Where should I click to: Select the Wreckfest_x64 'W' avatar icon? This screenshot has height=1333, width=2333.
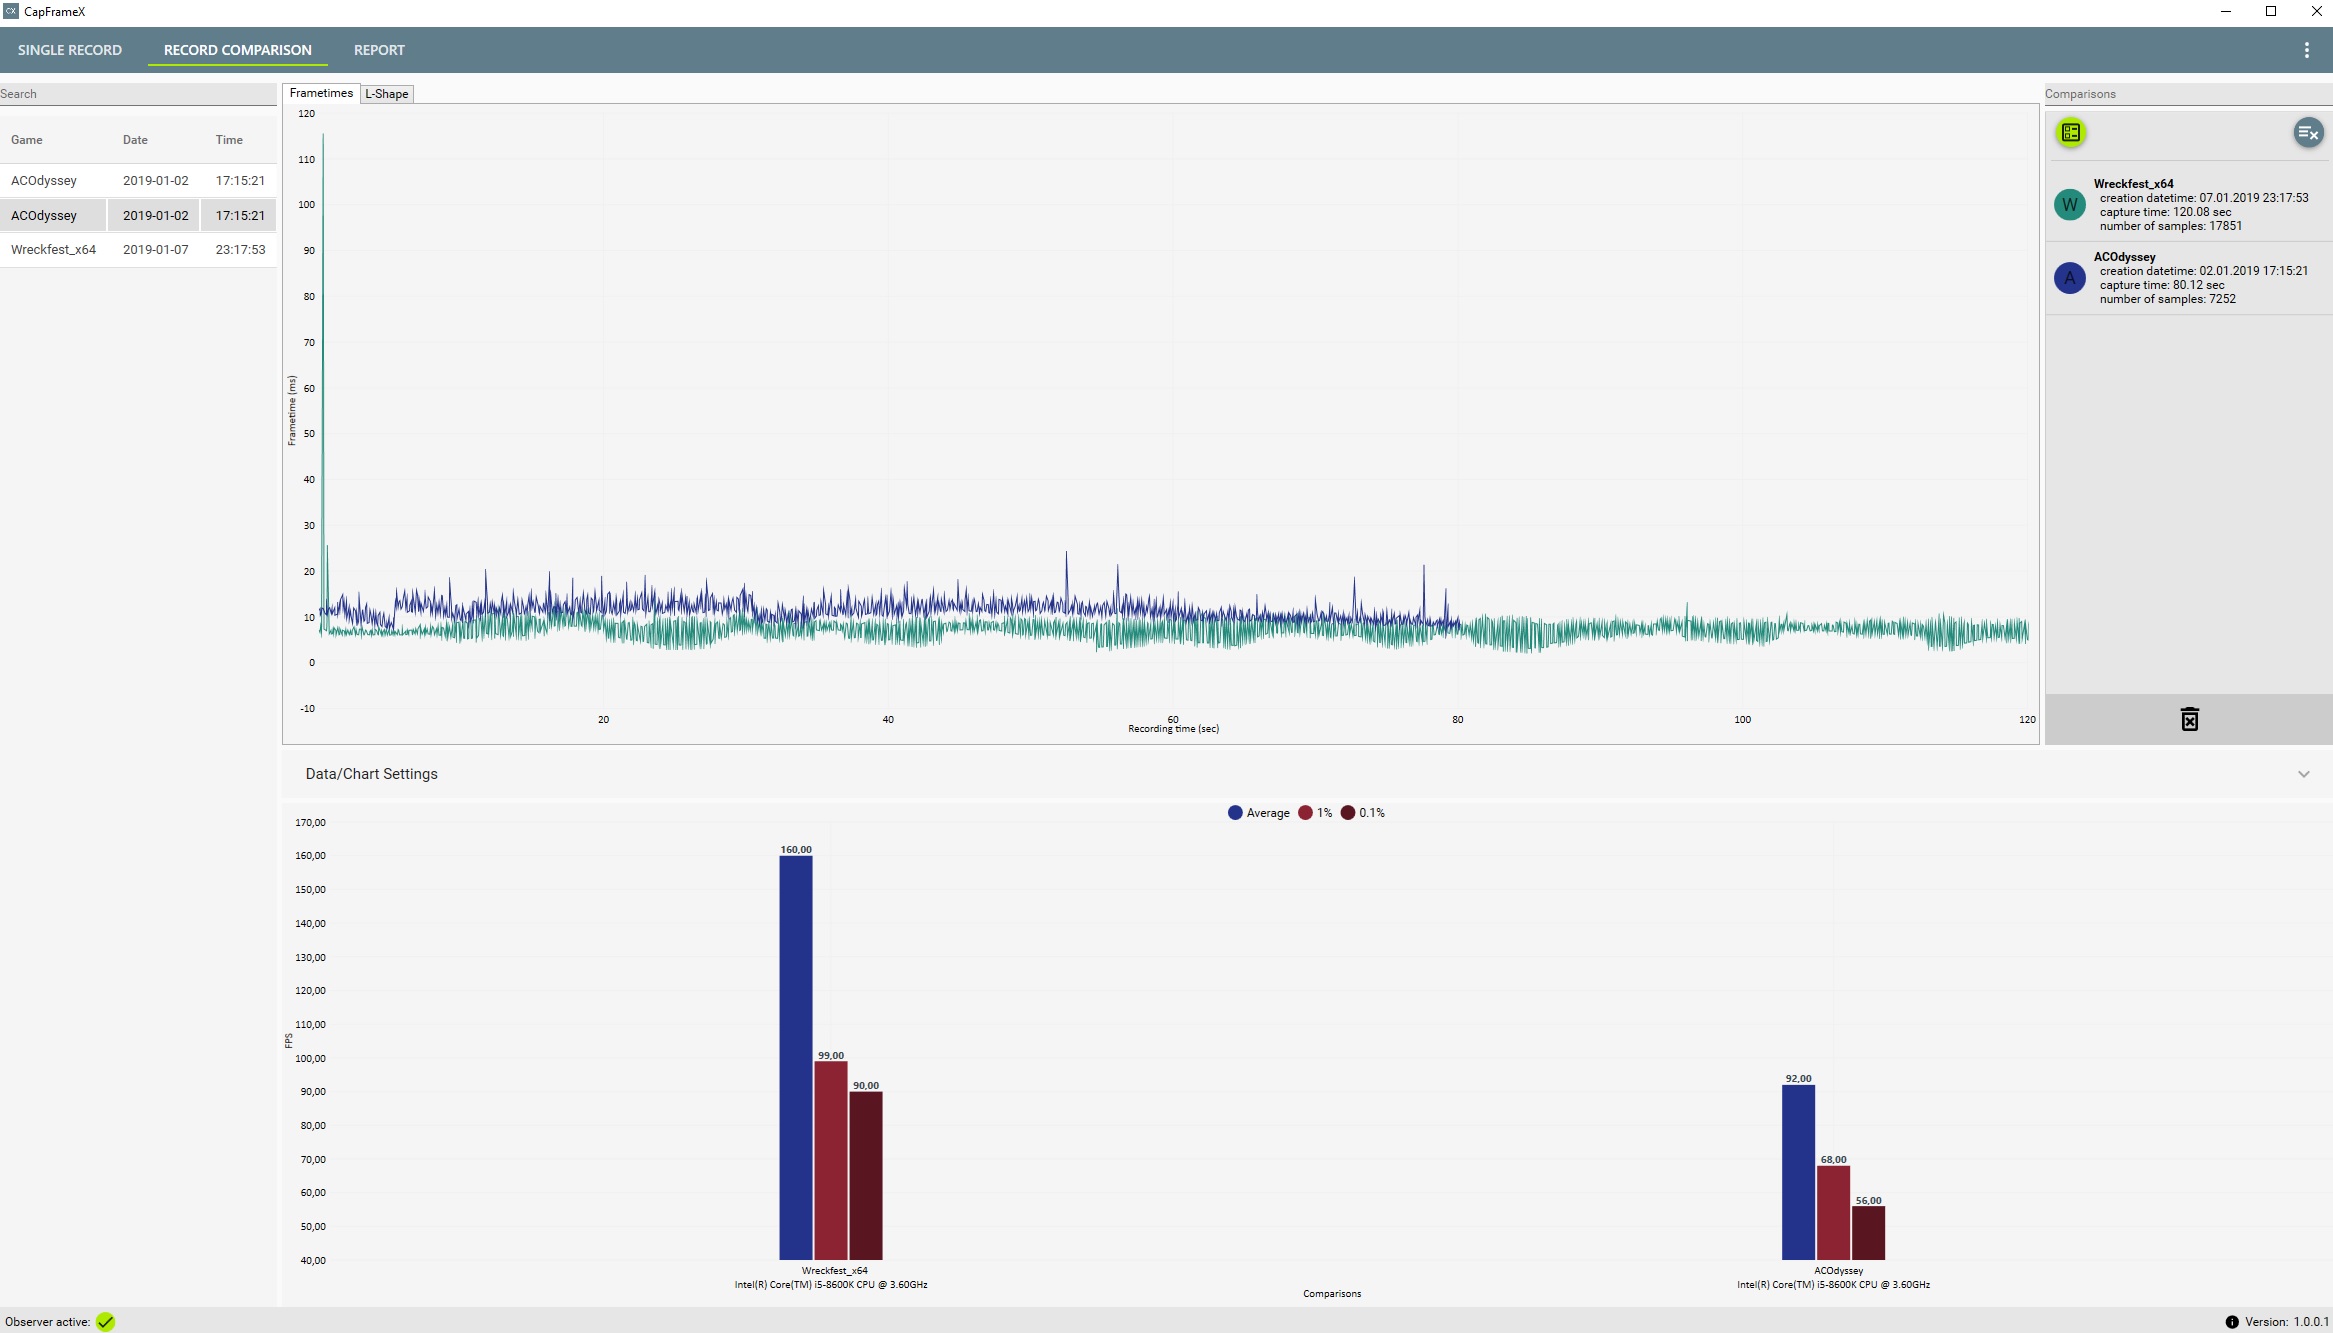(2069, 204)
